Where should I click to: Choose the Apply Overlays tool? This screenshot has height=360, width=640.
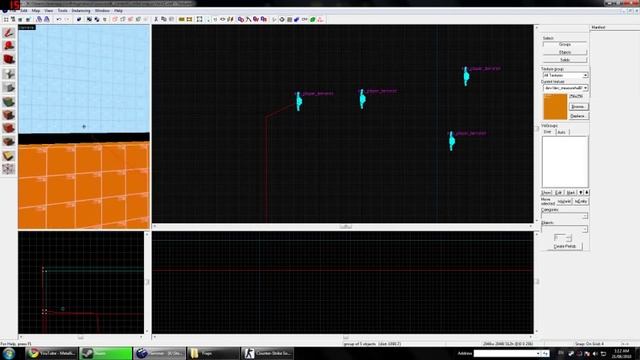[x=9, y=142]
